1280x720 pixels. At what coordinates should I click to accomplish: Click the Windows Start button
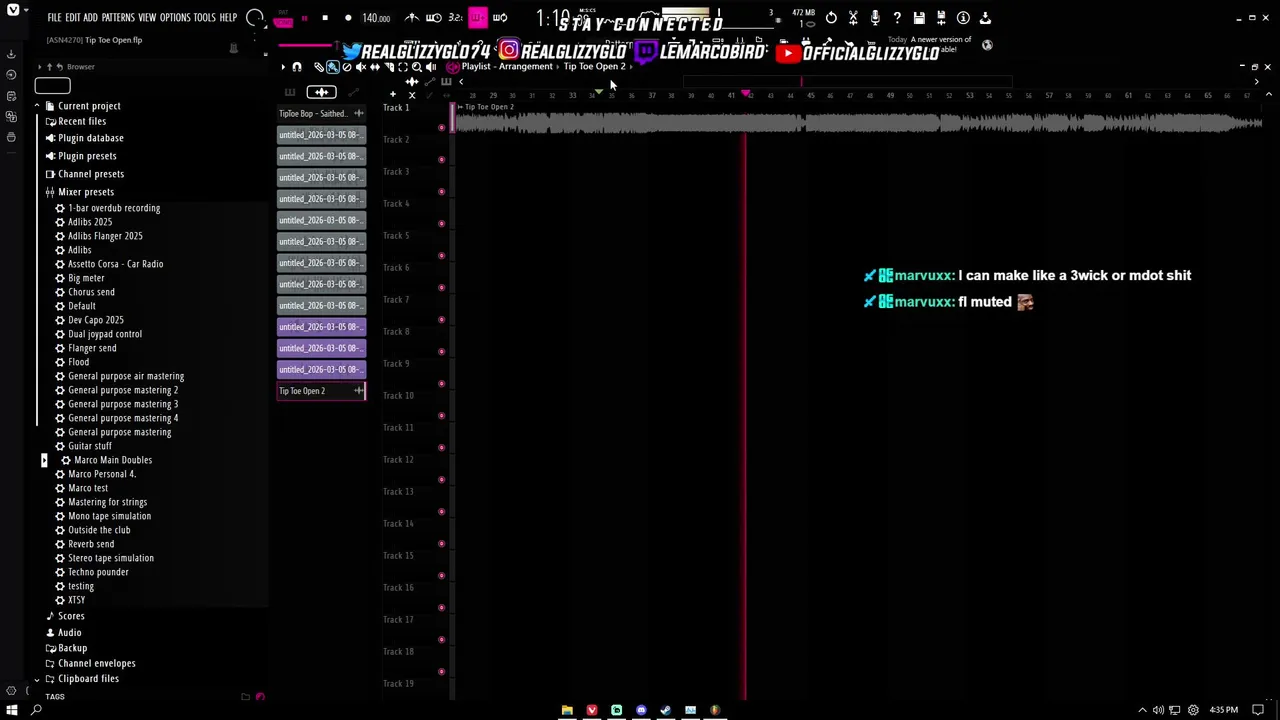(x=12, y=710)
